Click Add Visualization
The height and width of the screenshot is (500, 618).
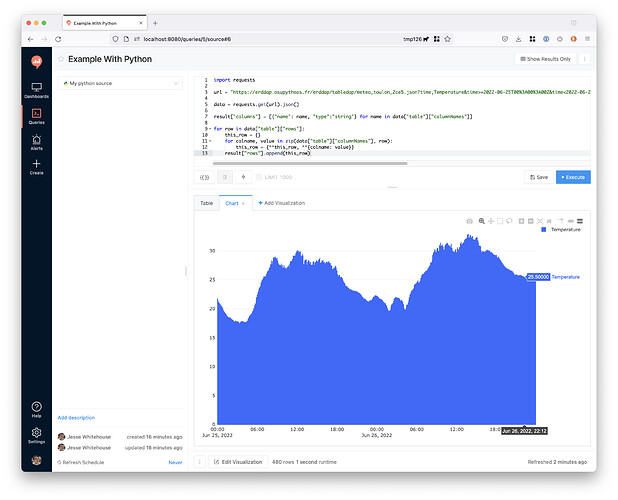point(281,203)
